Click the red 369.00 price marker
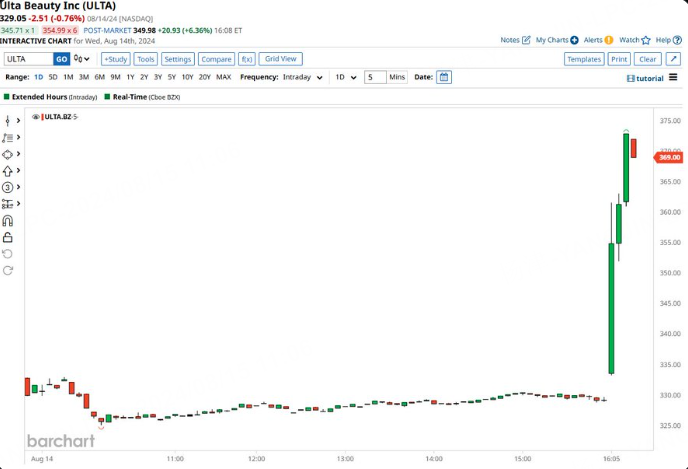 click(x=668, y=158)
